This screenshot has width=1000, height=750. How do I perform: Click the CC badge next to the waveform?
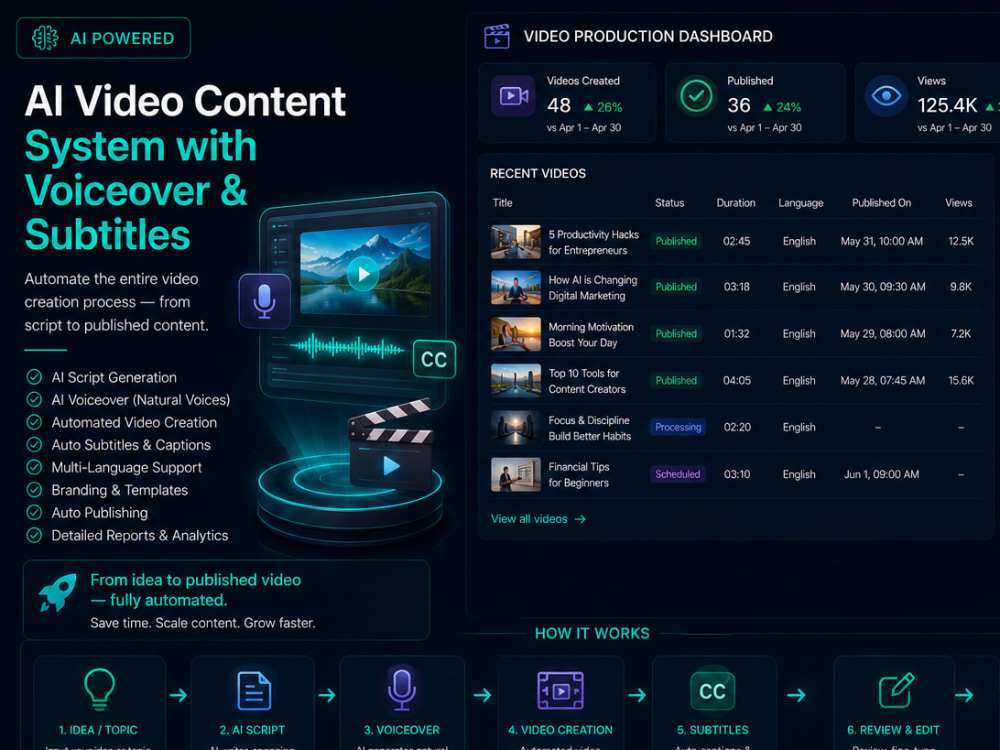point(434,359)
